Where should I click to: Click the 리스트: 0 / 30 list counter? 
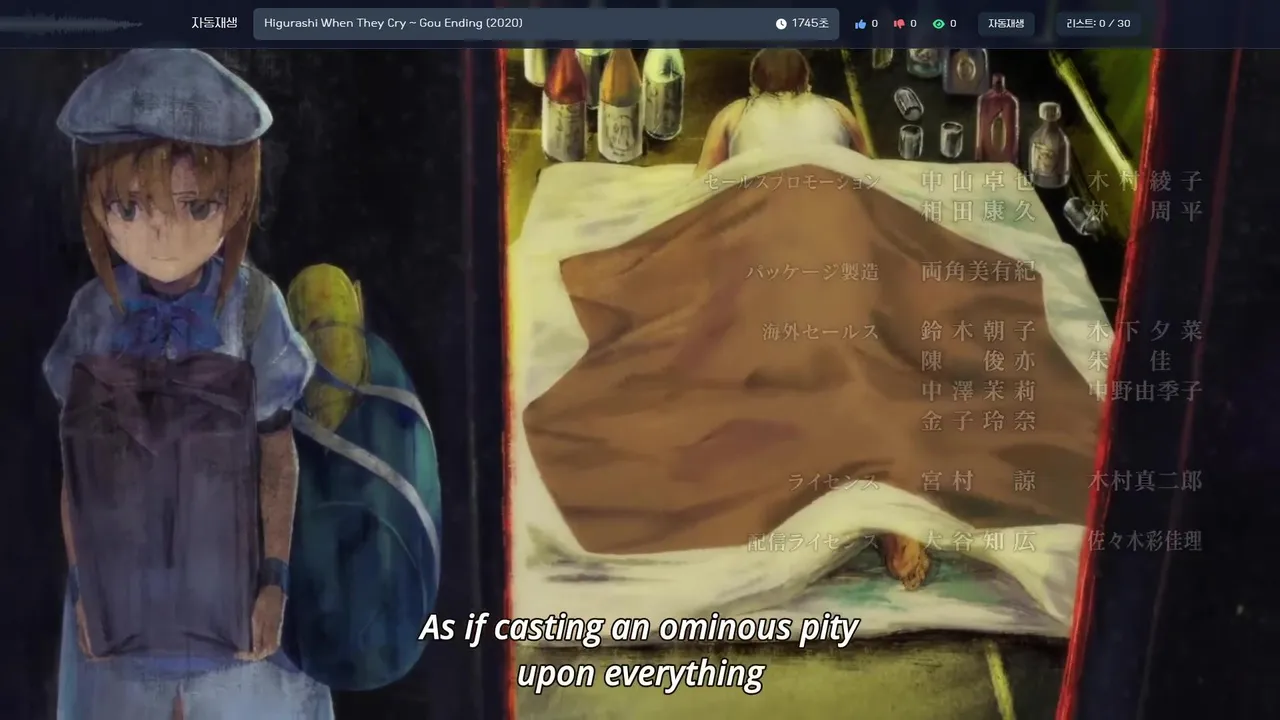pyautogui.click(x=1098, y=24)
